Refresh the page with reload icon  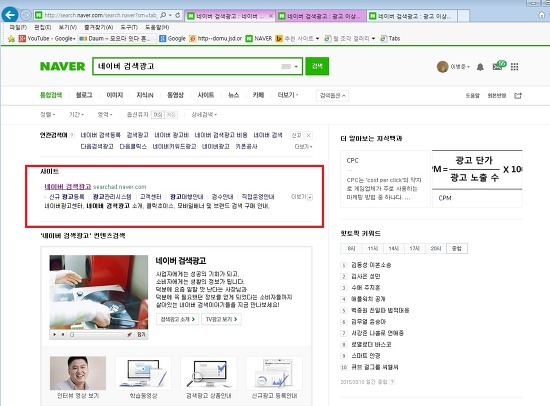click(x=178, y=15)
